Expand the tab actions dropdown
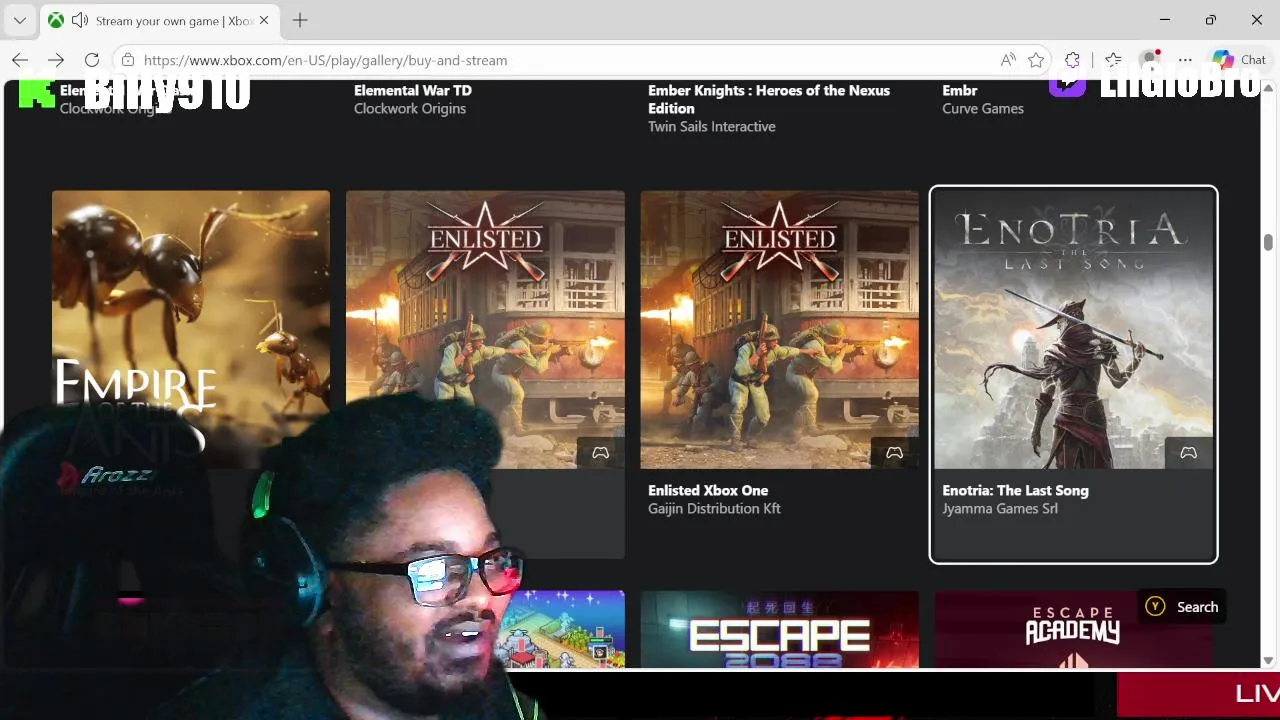1280x720 pixels. click(x=19, y=20)
